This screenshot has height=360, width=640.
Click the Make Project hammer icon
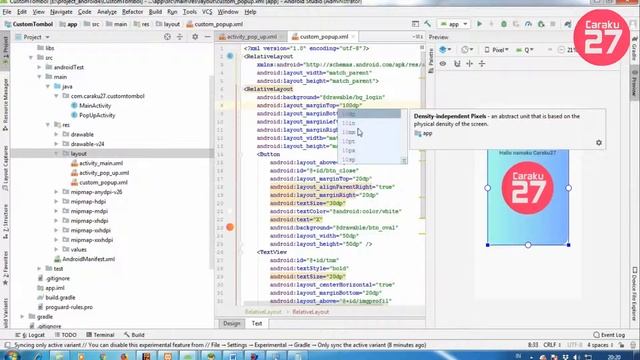(x=427, y=24)
